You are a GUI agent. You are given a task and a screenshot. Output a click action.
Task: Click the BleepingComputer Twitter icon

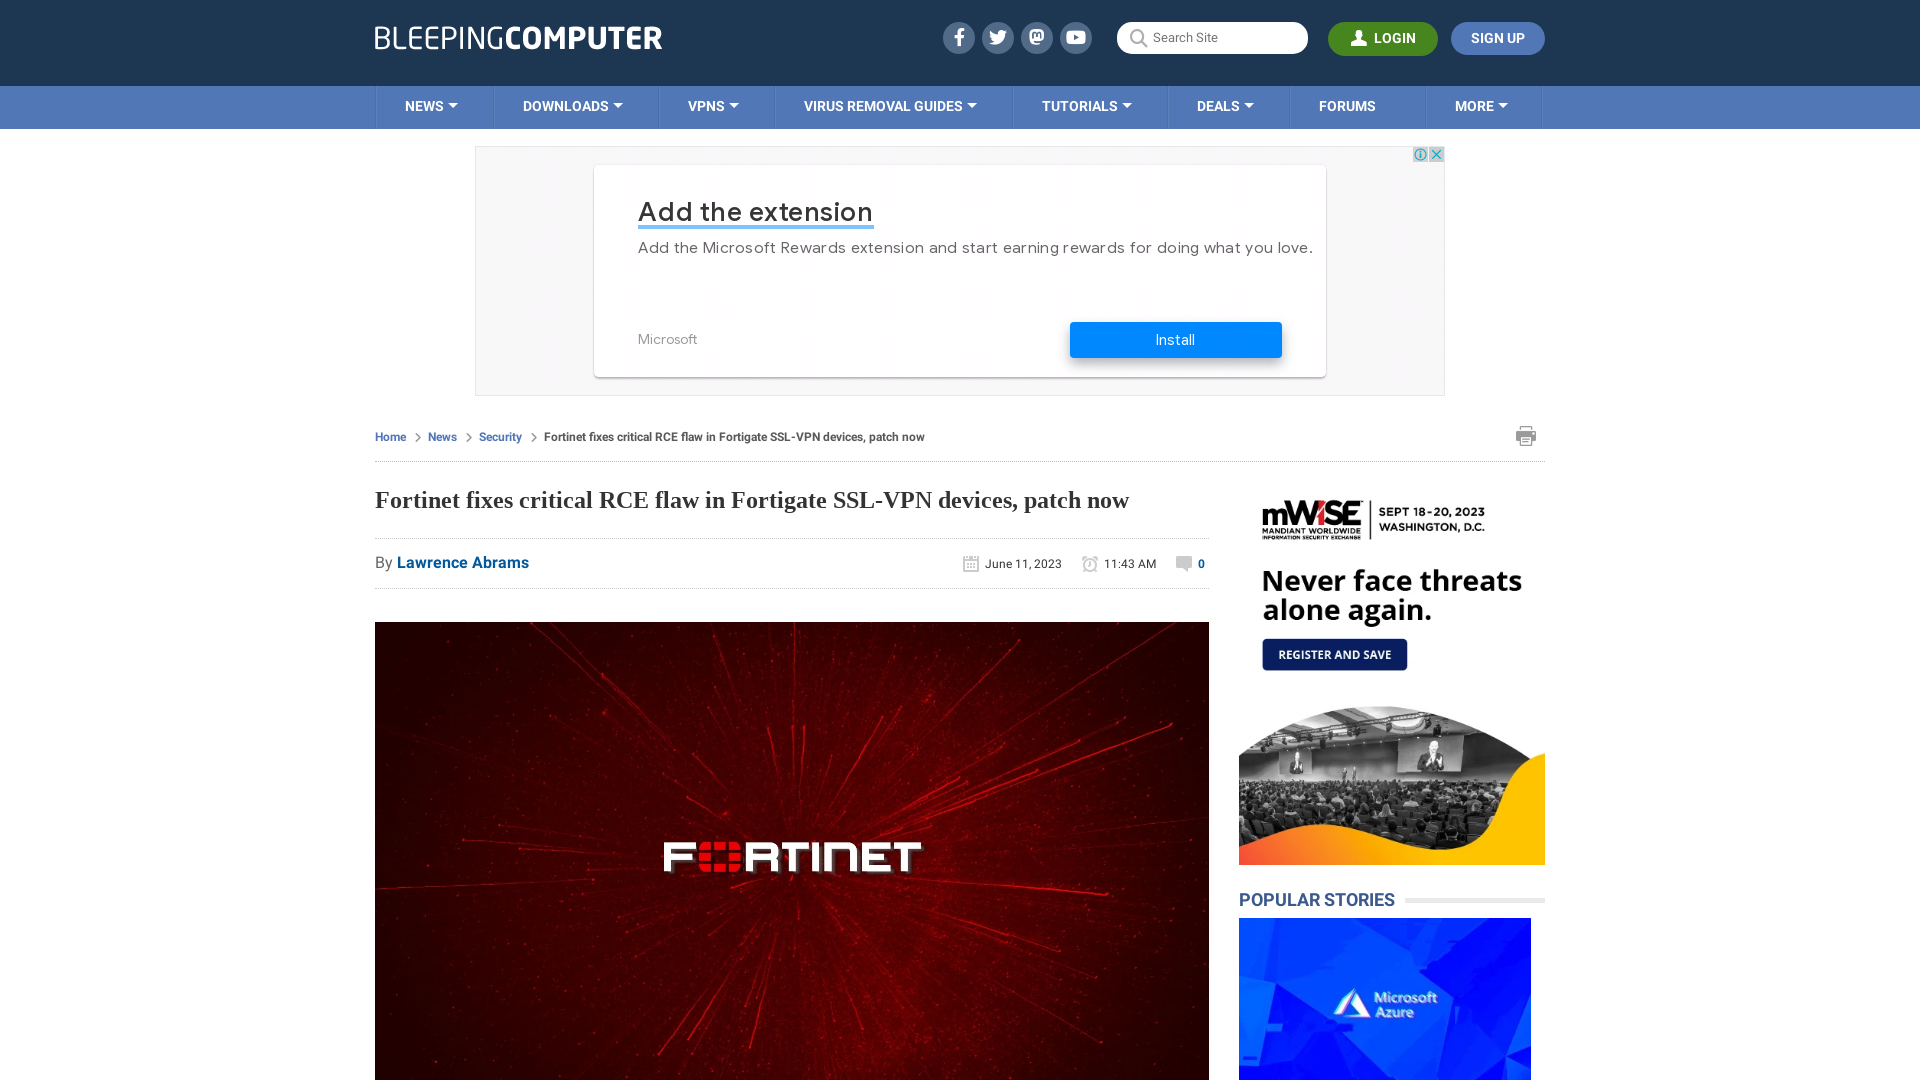997,37
